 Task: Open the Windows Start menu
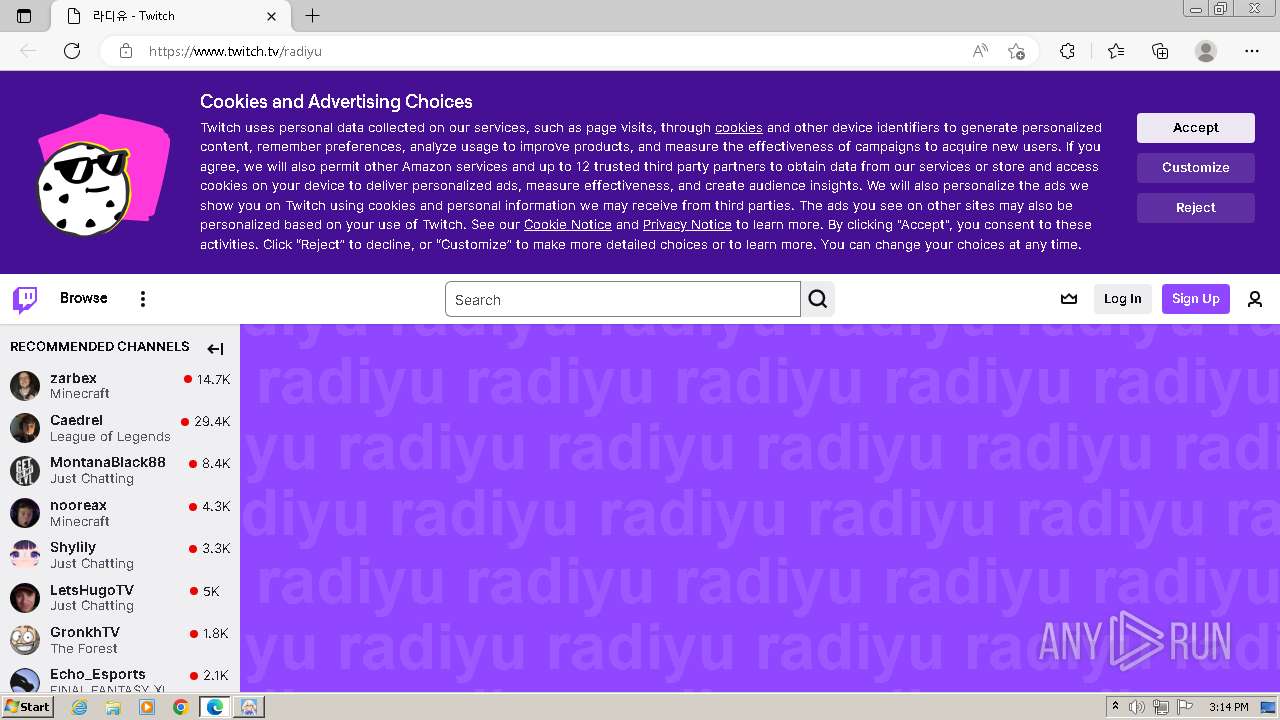(27, 706)
